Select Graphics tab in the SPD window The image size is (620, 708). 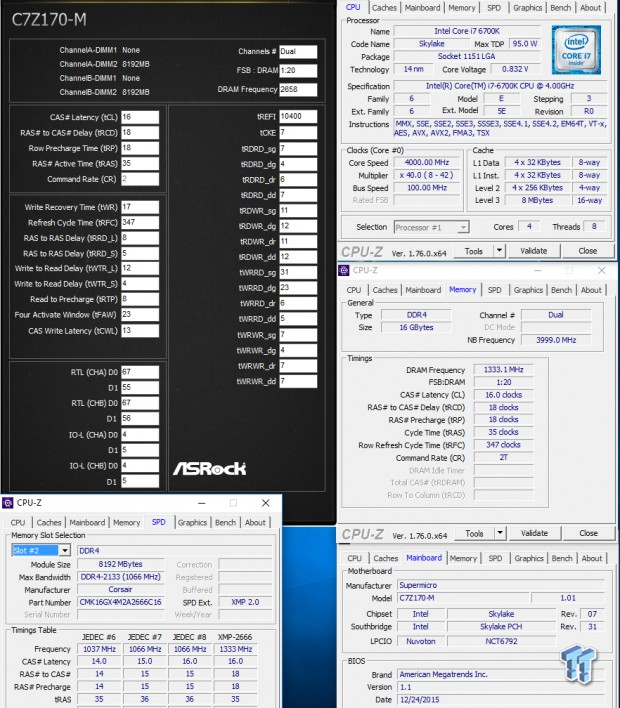[x=192, y=522]
